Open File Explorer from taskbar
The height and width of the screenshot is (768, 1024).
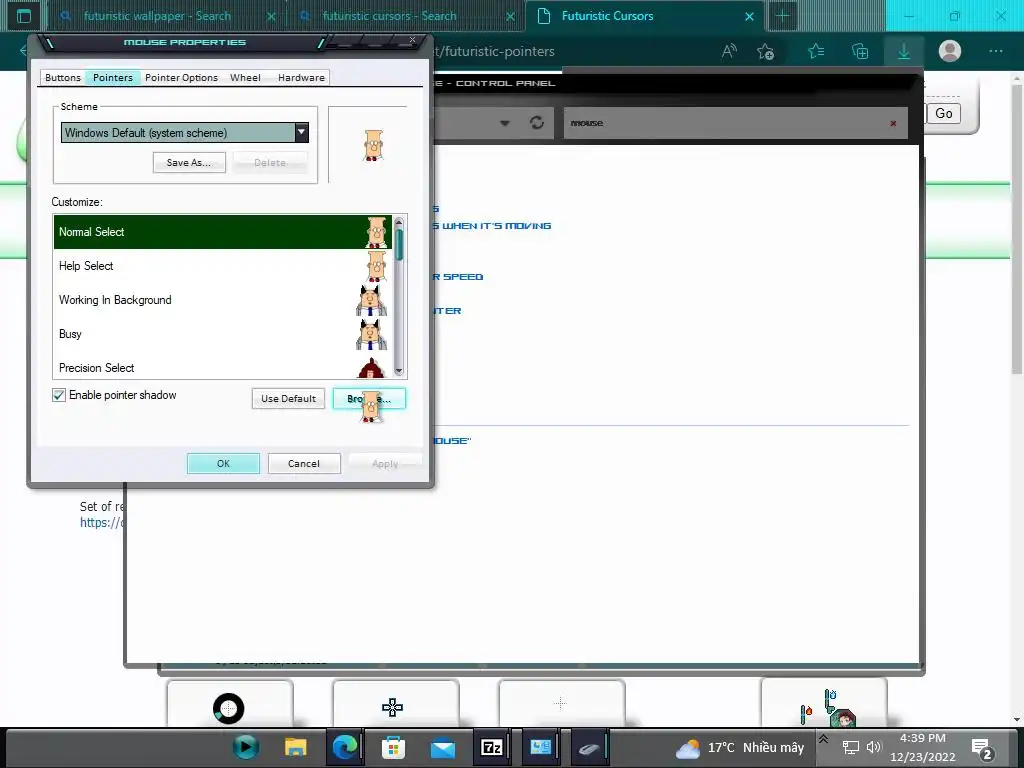click(295, 747)
